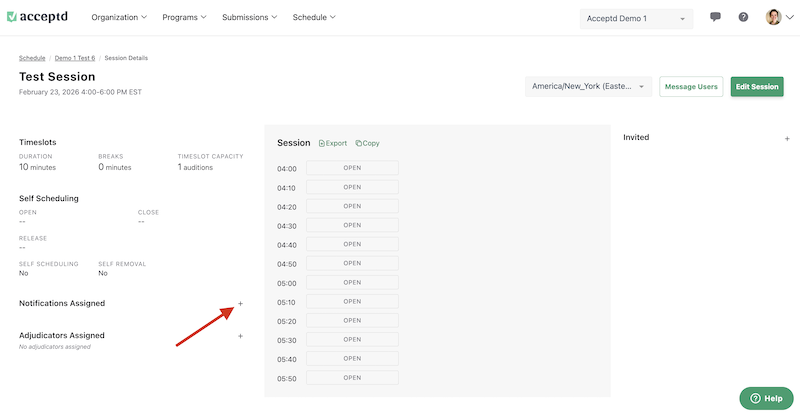Image resolution: width=800 pixels, height=417 pixels.
Task: Go to the Demo 1 Test 6 breadcrumb
Action: (75, 58)
